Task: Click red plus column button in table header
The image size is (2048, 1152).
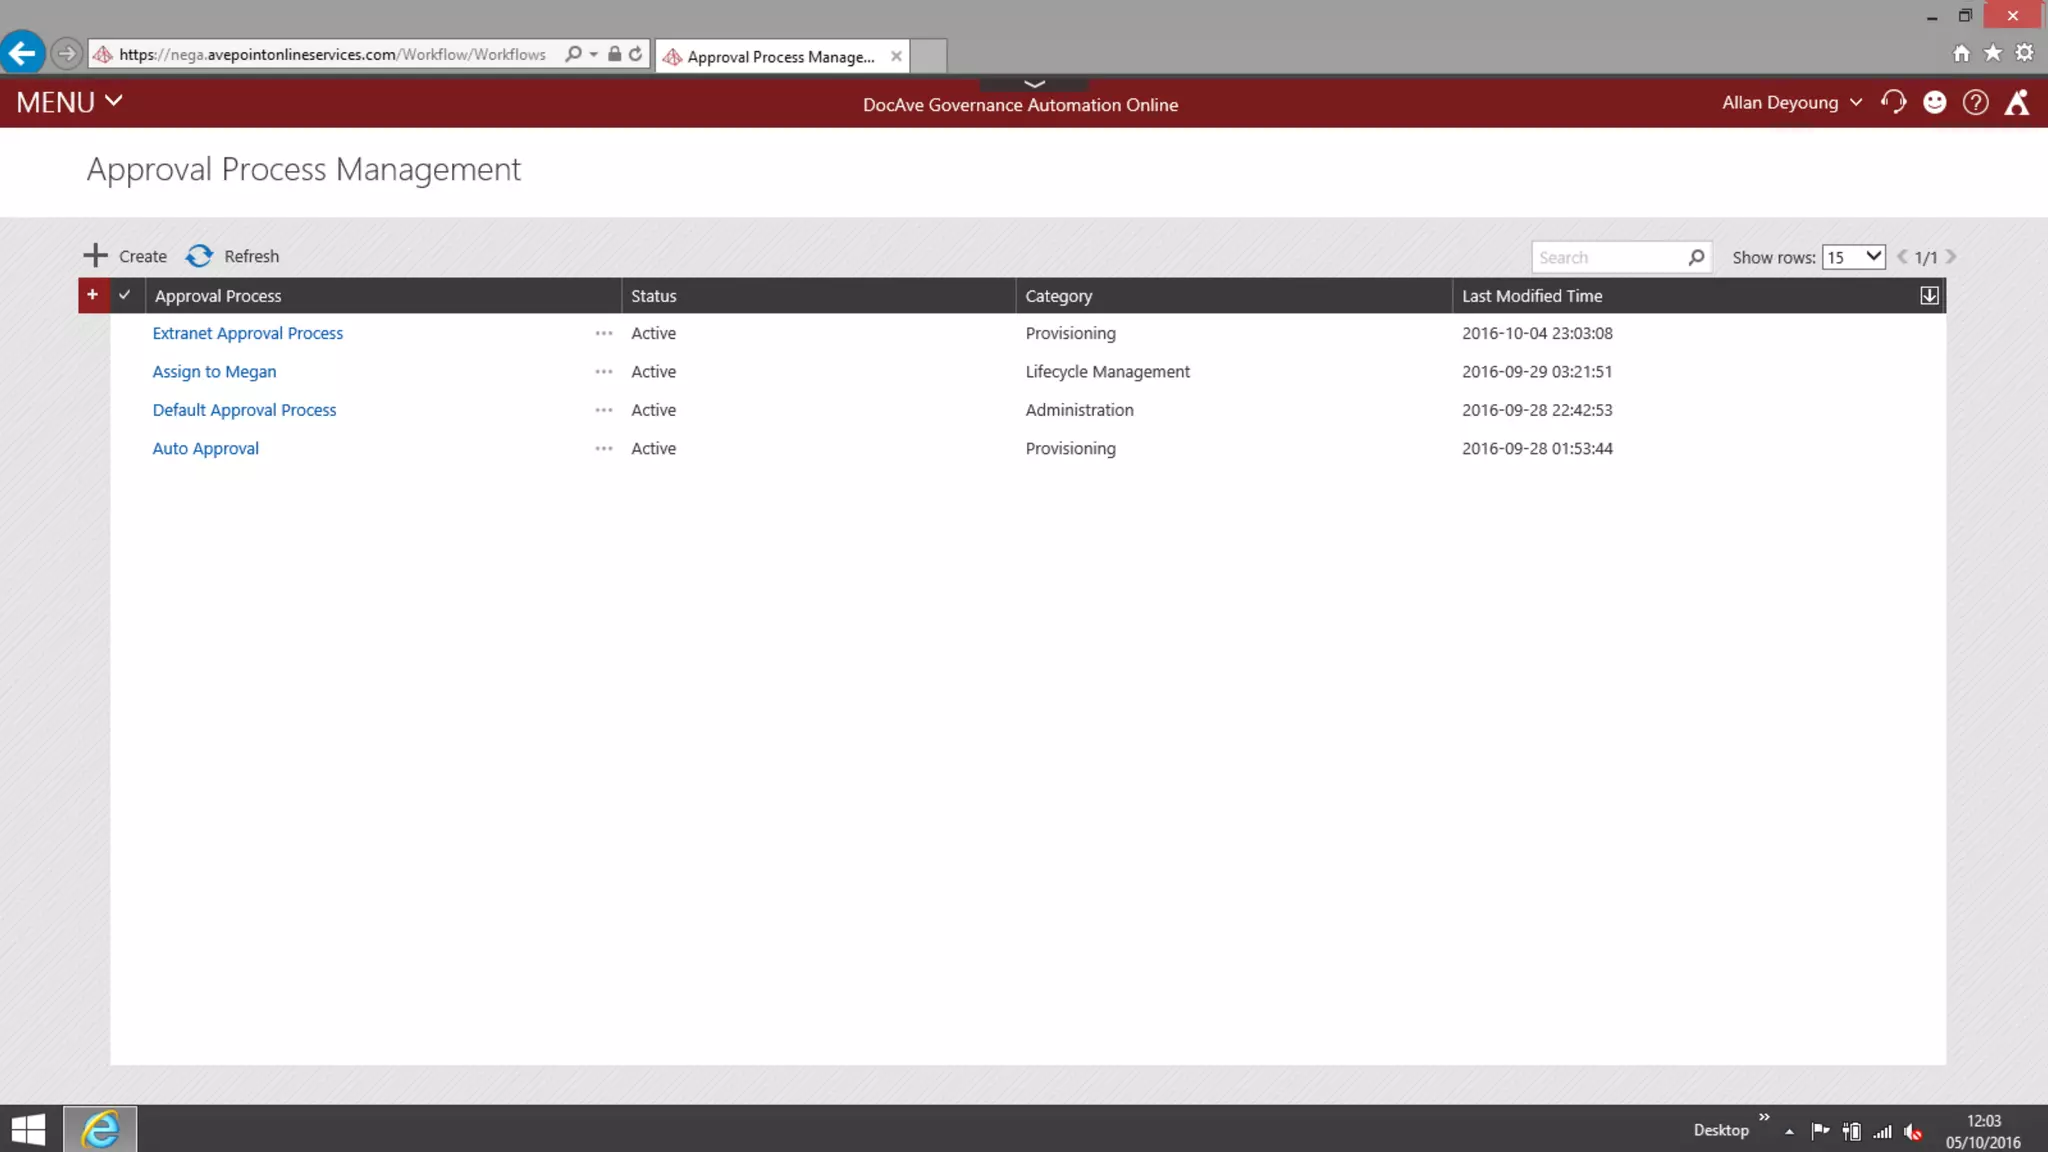Action: (92, 295)
